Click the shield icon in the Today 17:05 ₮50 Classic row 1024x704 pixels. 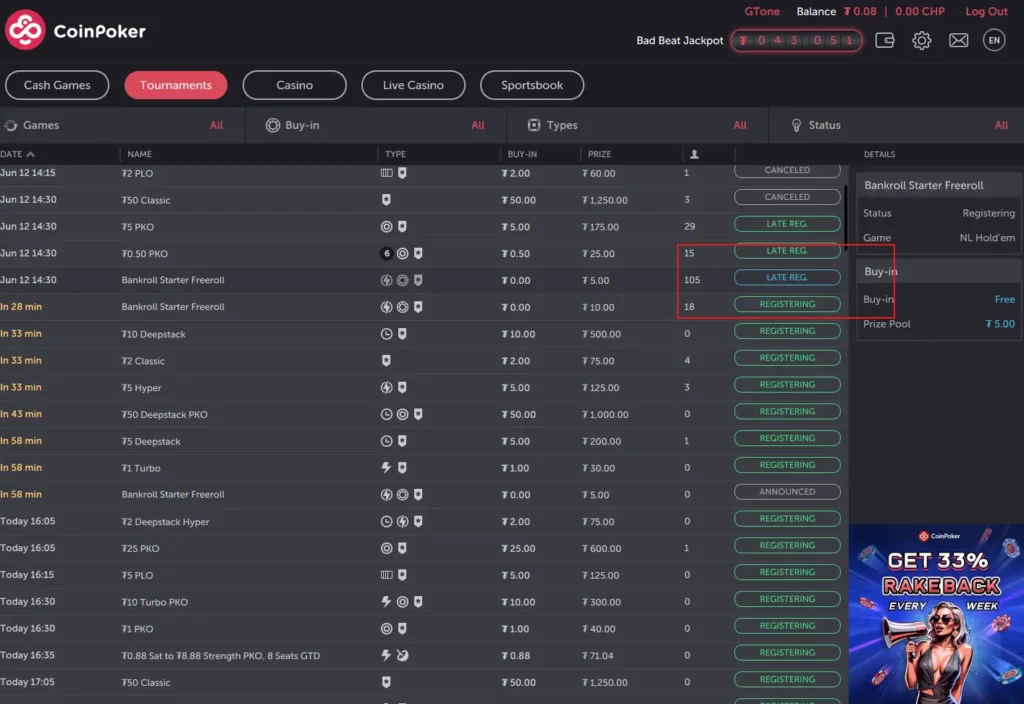387,682
